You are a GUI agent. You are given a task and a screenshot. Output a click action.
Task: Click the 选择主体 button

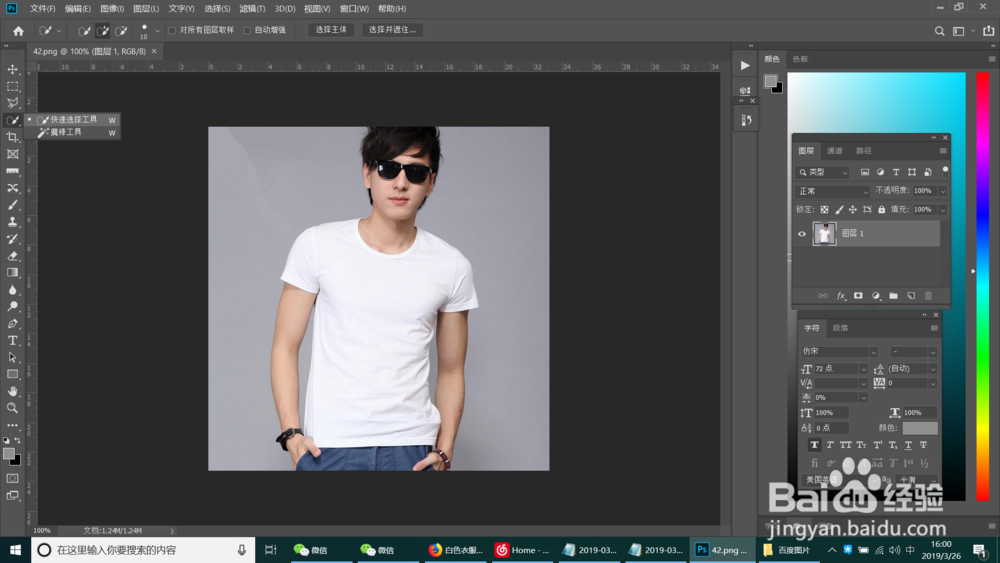click(x=331, y=30)
